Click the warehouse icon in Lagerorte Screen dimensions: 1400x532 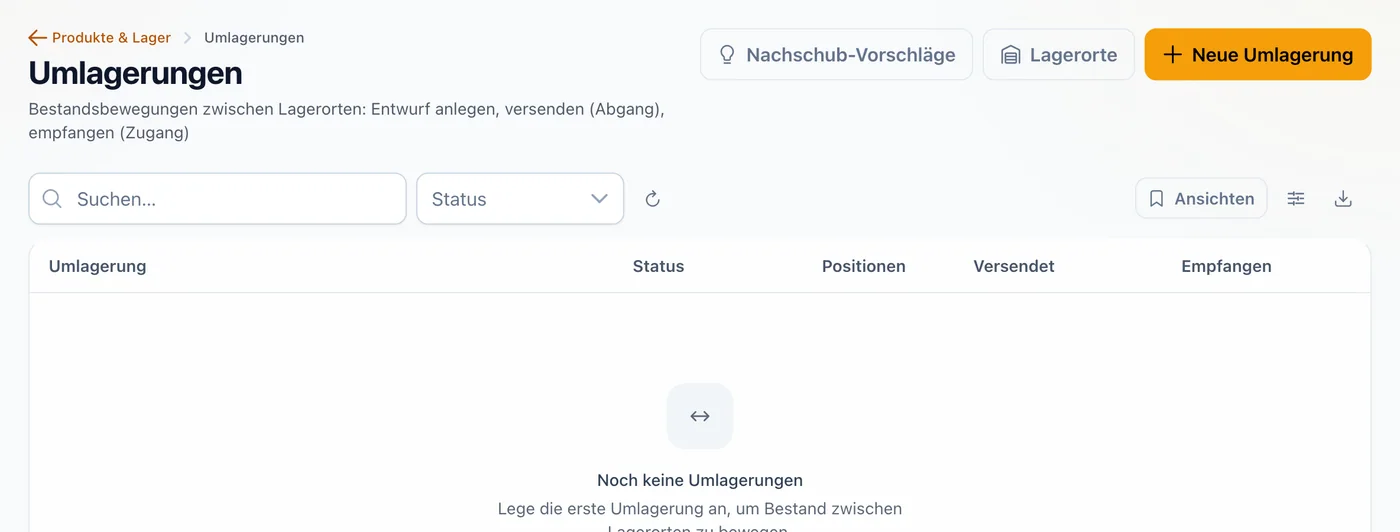tap(1010, 55)
